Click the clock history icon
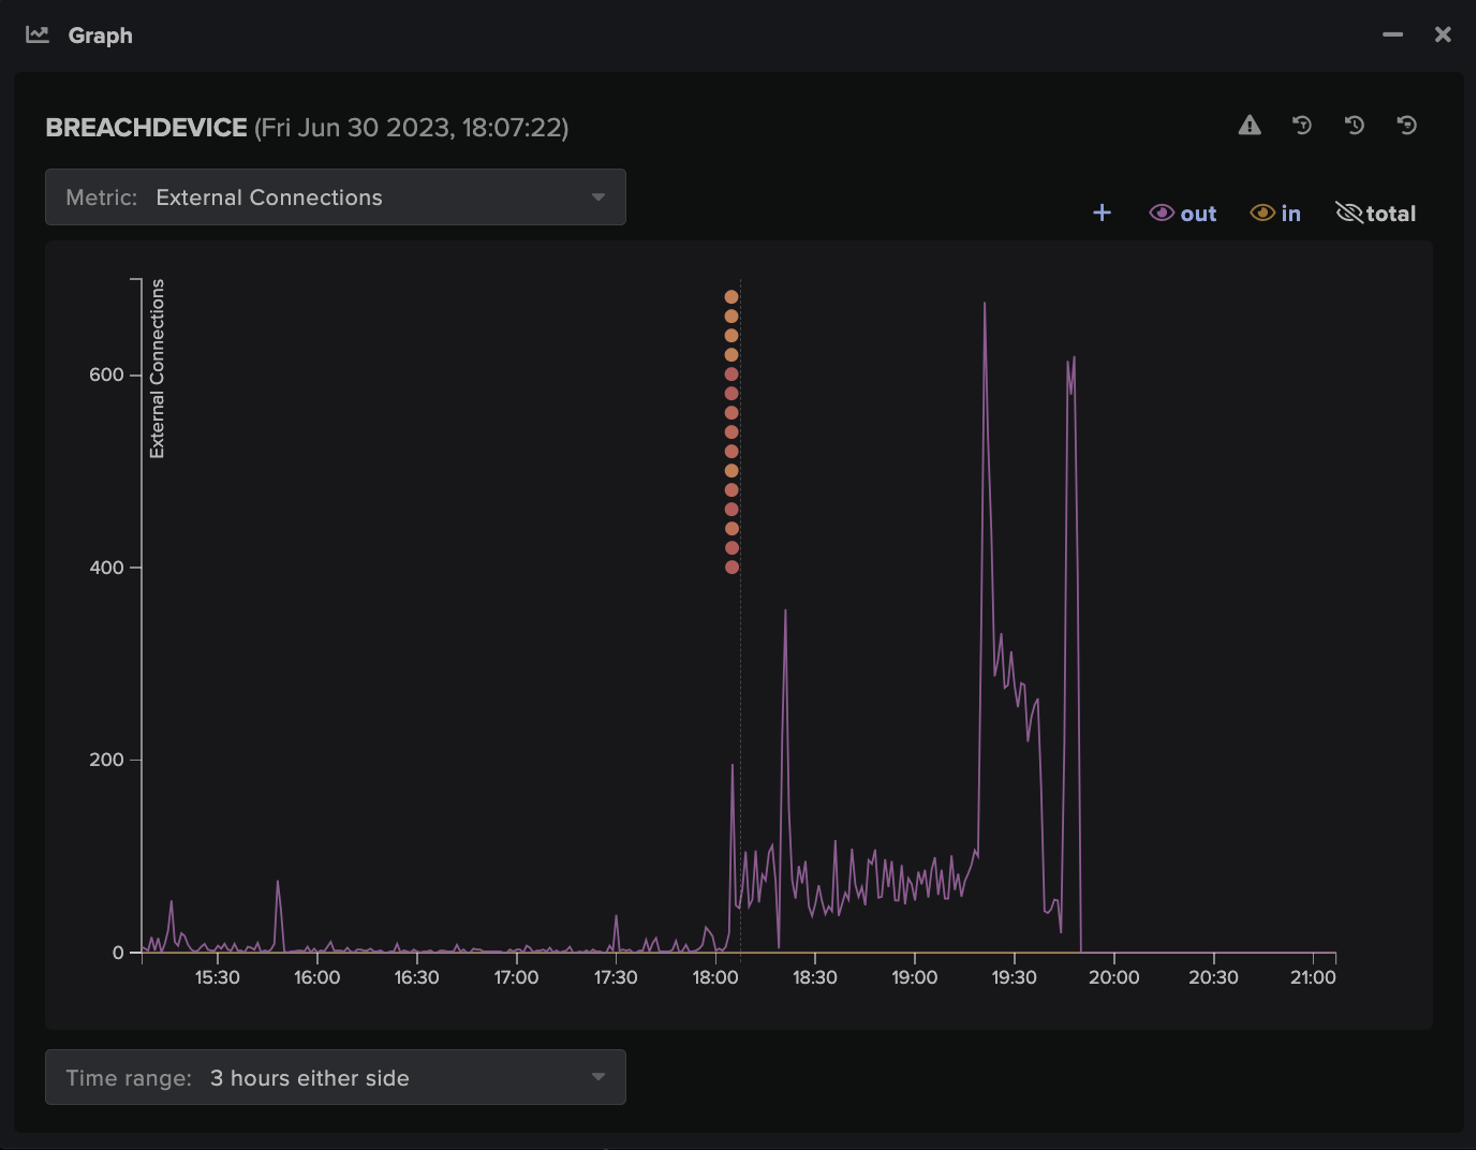 [x=1354, y=125]
